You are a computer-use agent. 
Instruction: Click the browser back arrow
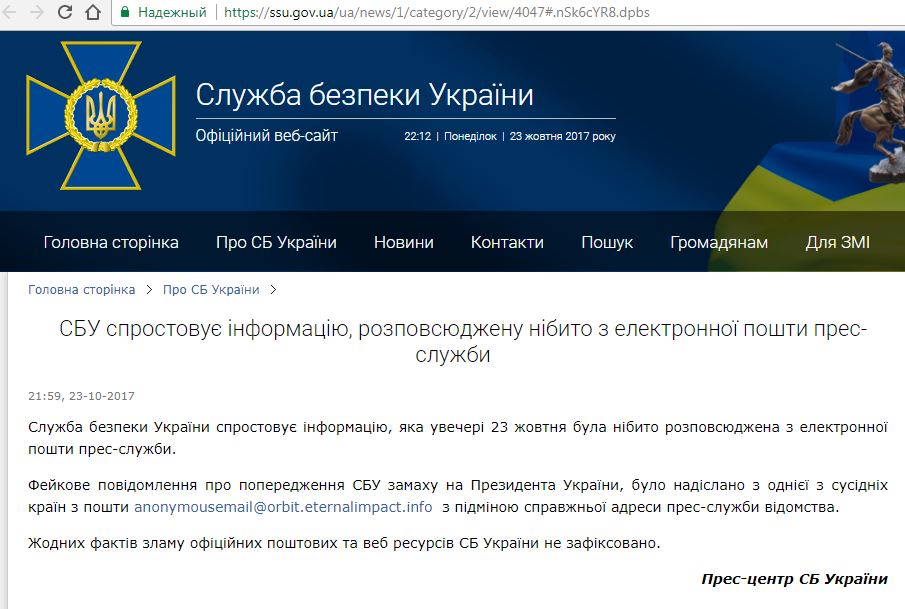[x=11, y=13]
